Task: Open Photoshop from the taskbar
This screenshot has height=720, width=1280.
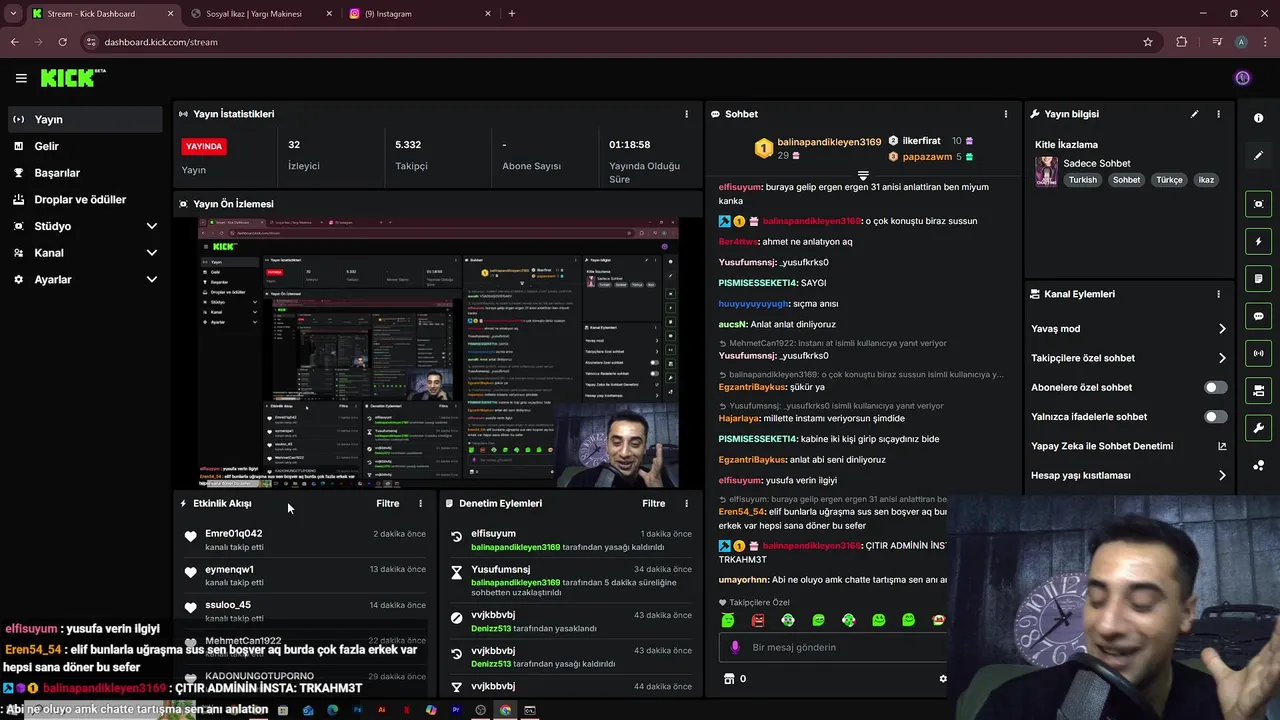Action: pyautogui.click(x=357, y=710)
